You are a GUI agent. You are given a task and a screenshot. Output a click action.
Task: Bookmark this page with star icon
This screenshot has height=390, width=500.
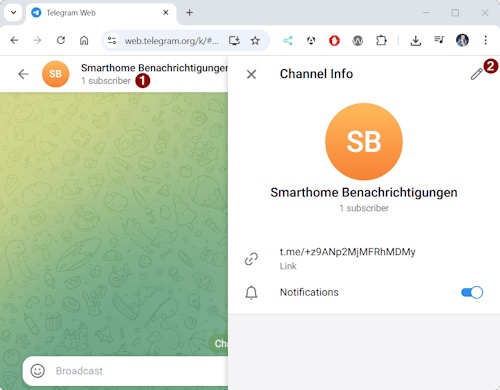pos(255,41)
